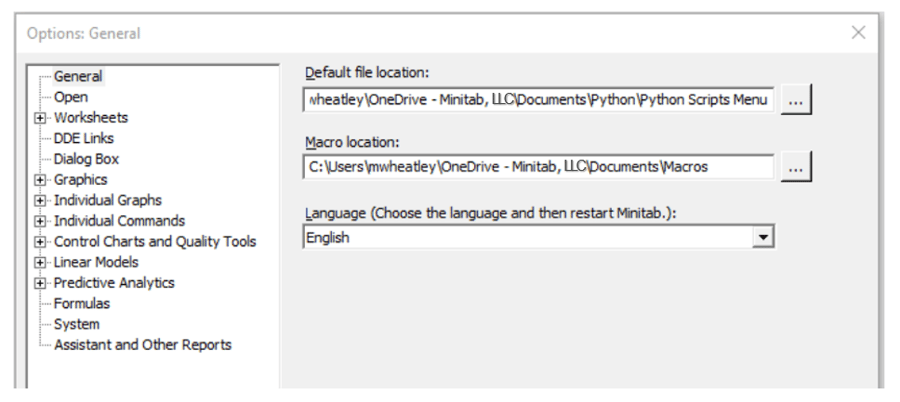
Task: Browse for default file location
Action: click(x=795, y=101)
